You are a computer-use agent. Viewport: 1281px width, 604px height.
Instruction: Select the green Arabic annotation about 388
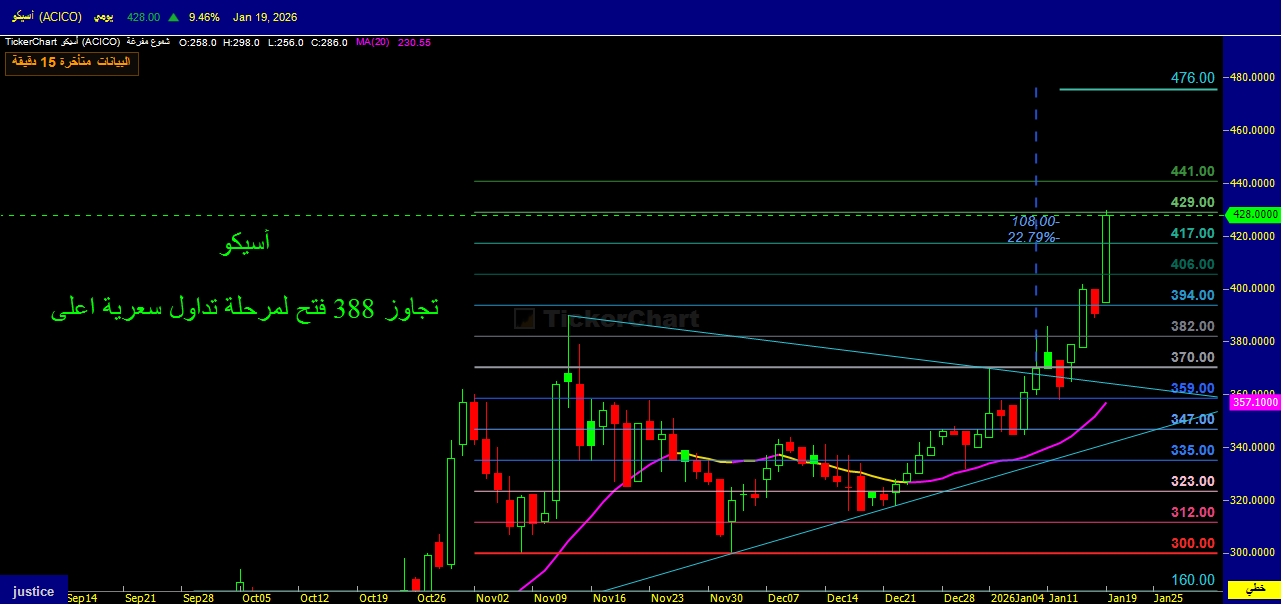click(x=245, y=310)
